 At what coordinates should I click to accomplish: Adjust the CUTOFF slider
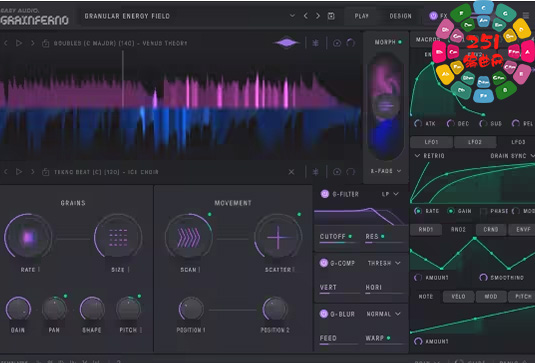338,243
